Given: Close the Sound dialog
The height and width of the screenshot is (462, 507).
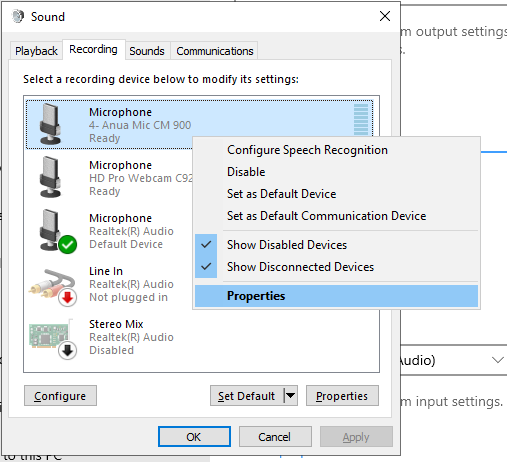Looking at the screenshot, I should click(x=385, y=16).
